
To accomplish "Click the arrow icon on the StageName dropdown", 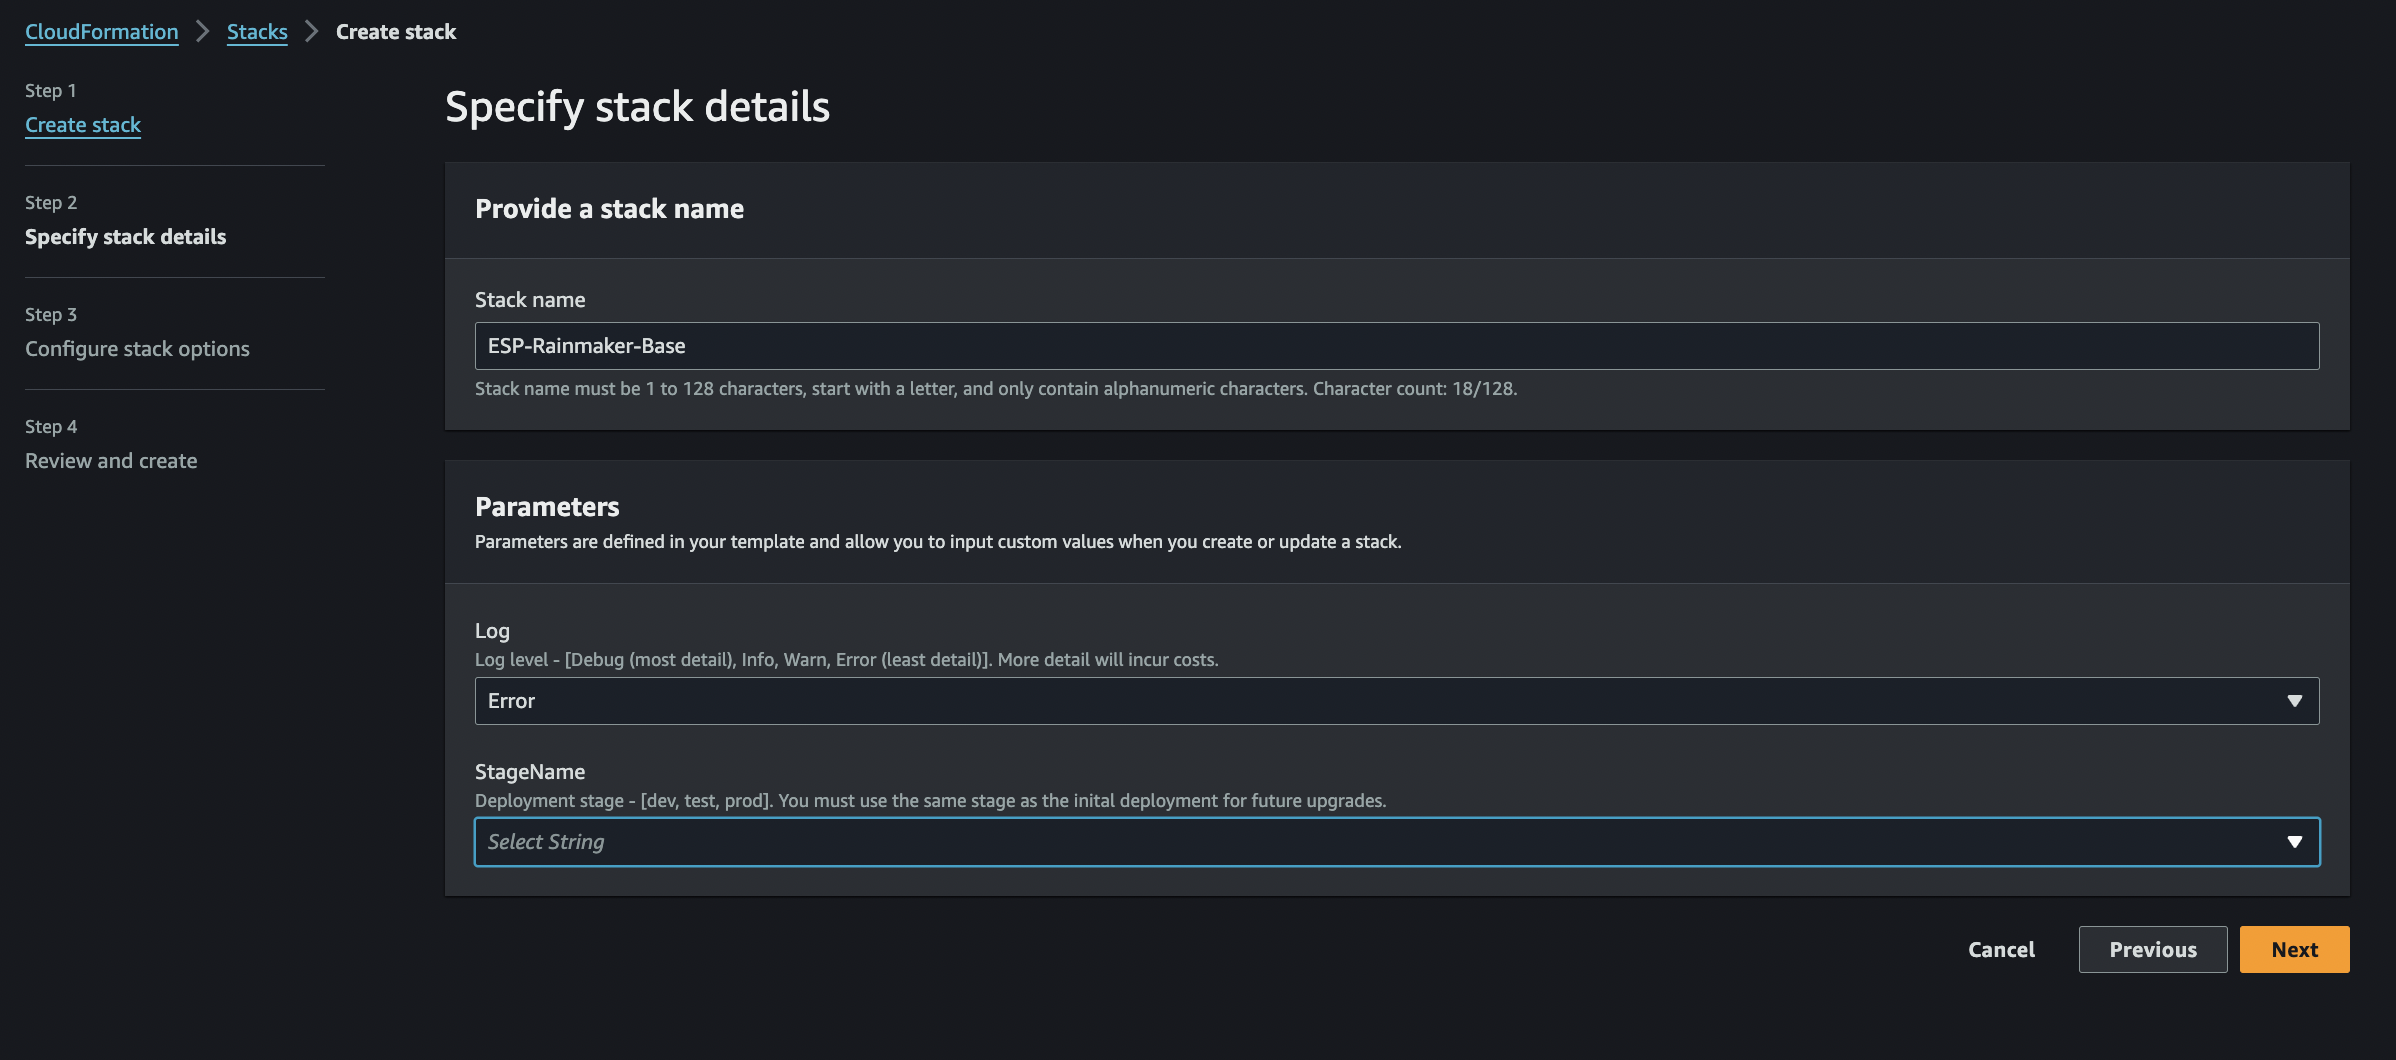I will (x=2295, y=842).
